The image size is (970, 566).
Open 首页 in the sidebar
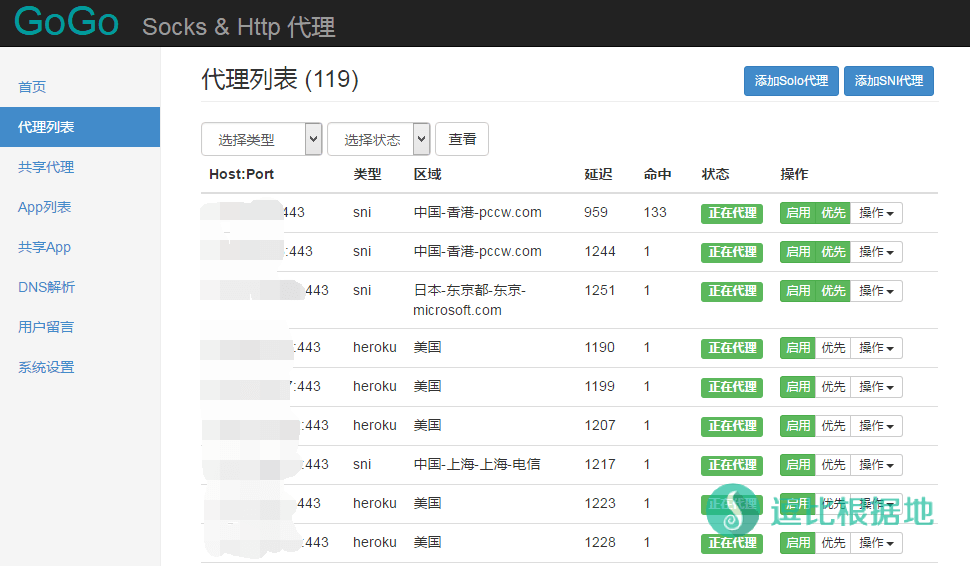point(32,87)
